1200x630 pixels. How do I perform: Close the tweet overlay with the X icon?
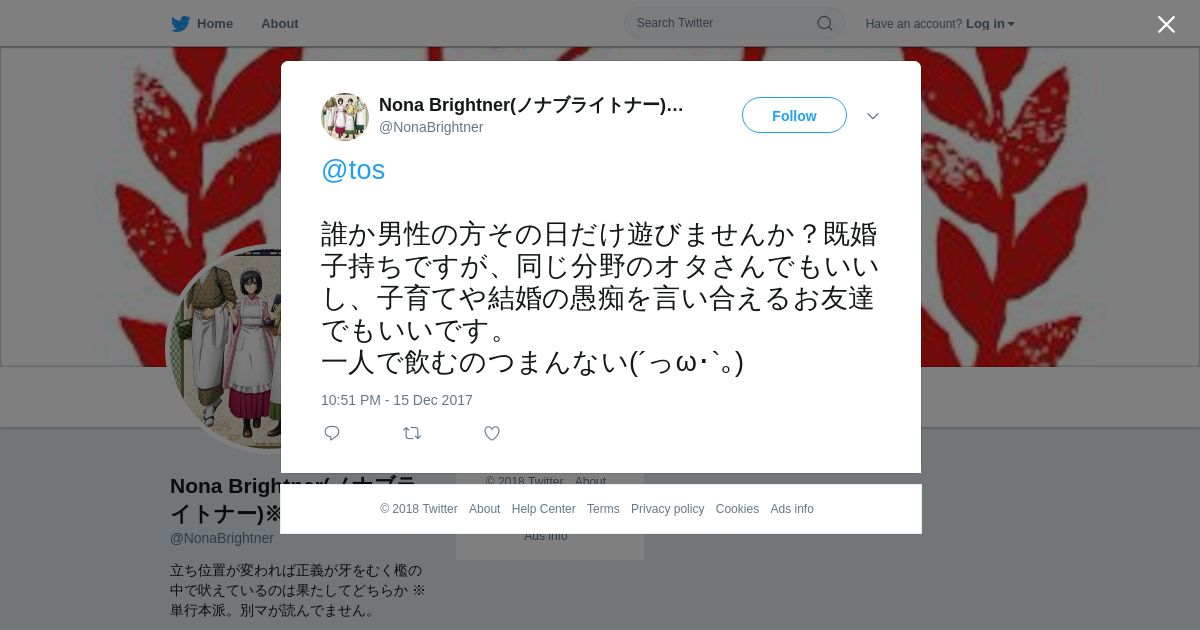[1166, 24]
